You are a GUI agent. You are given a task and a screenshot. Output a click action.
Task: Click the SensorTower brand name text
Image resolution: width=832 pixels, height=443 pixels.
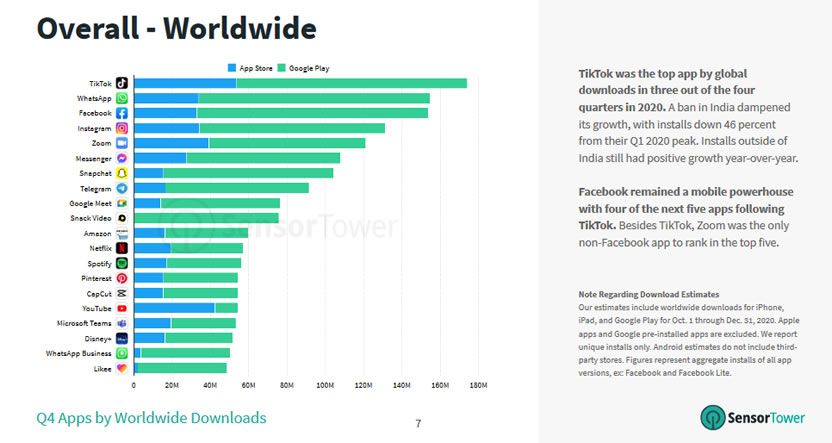pos(766,418)
